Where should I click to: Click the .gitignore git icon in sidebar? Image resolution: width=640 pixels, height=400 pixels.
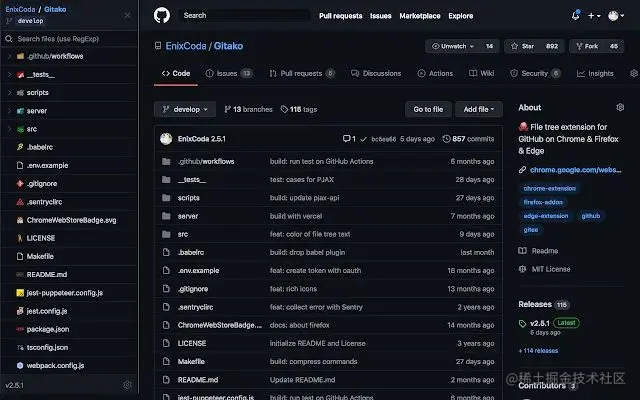[20, 183]
